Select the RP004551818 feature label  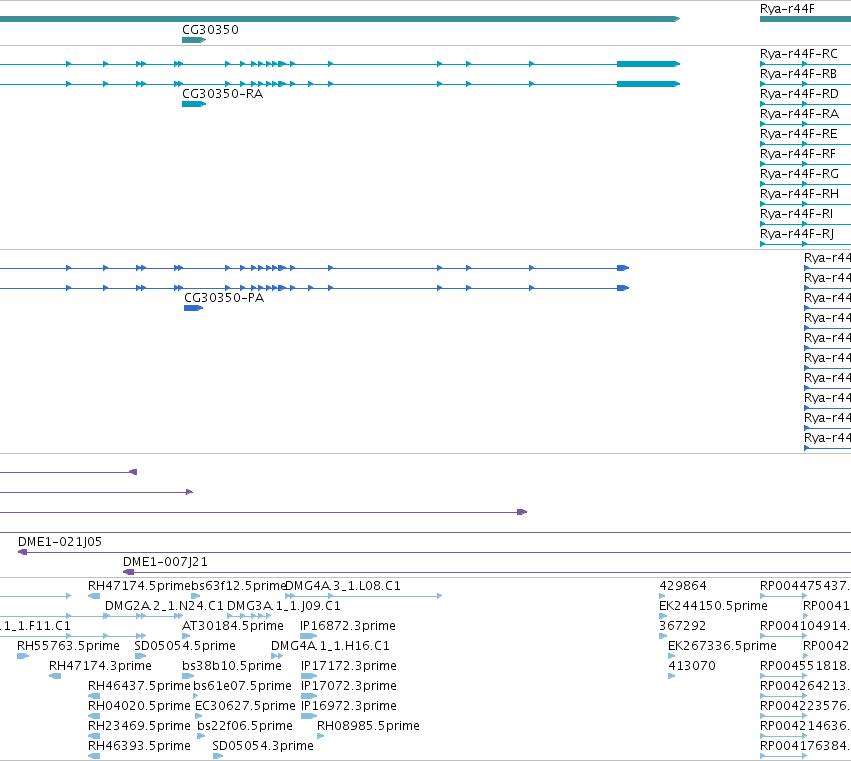[805, 666]
